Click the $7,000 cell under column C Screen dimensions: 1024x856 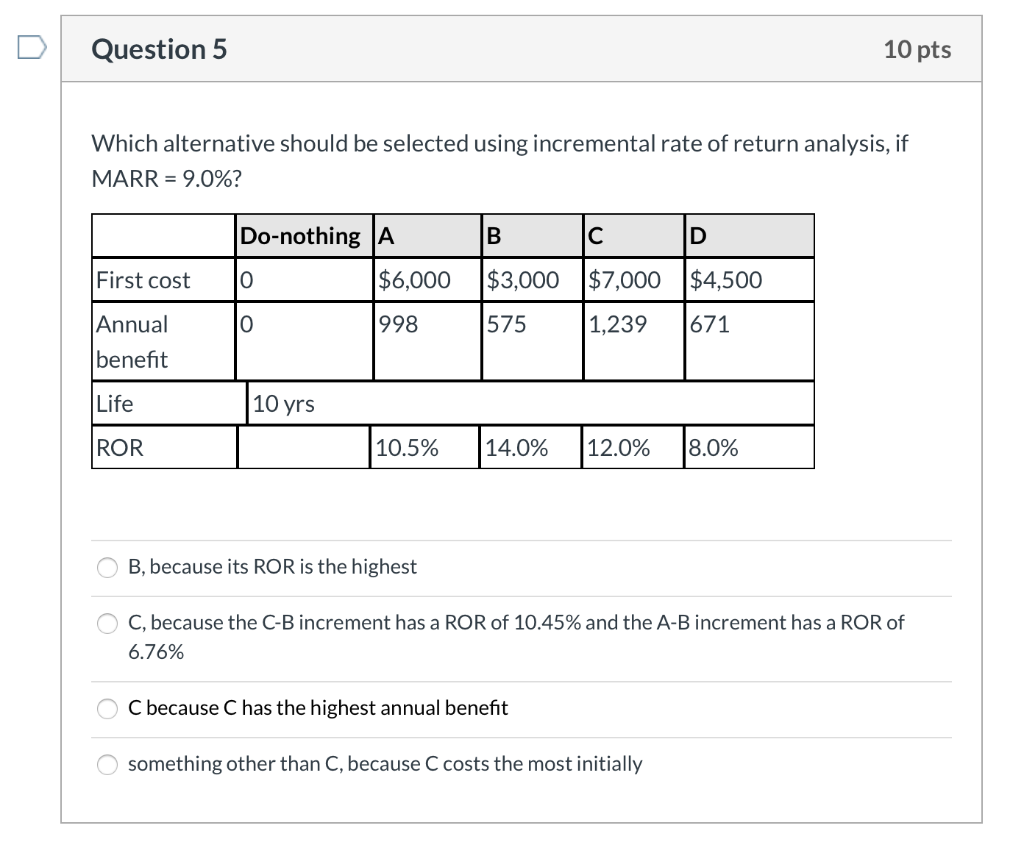(624, 280)
